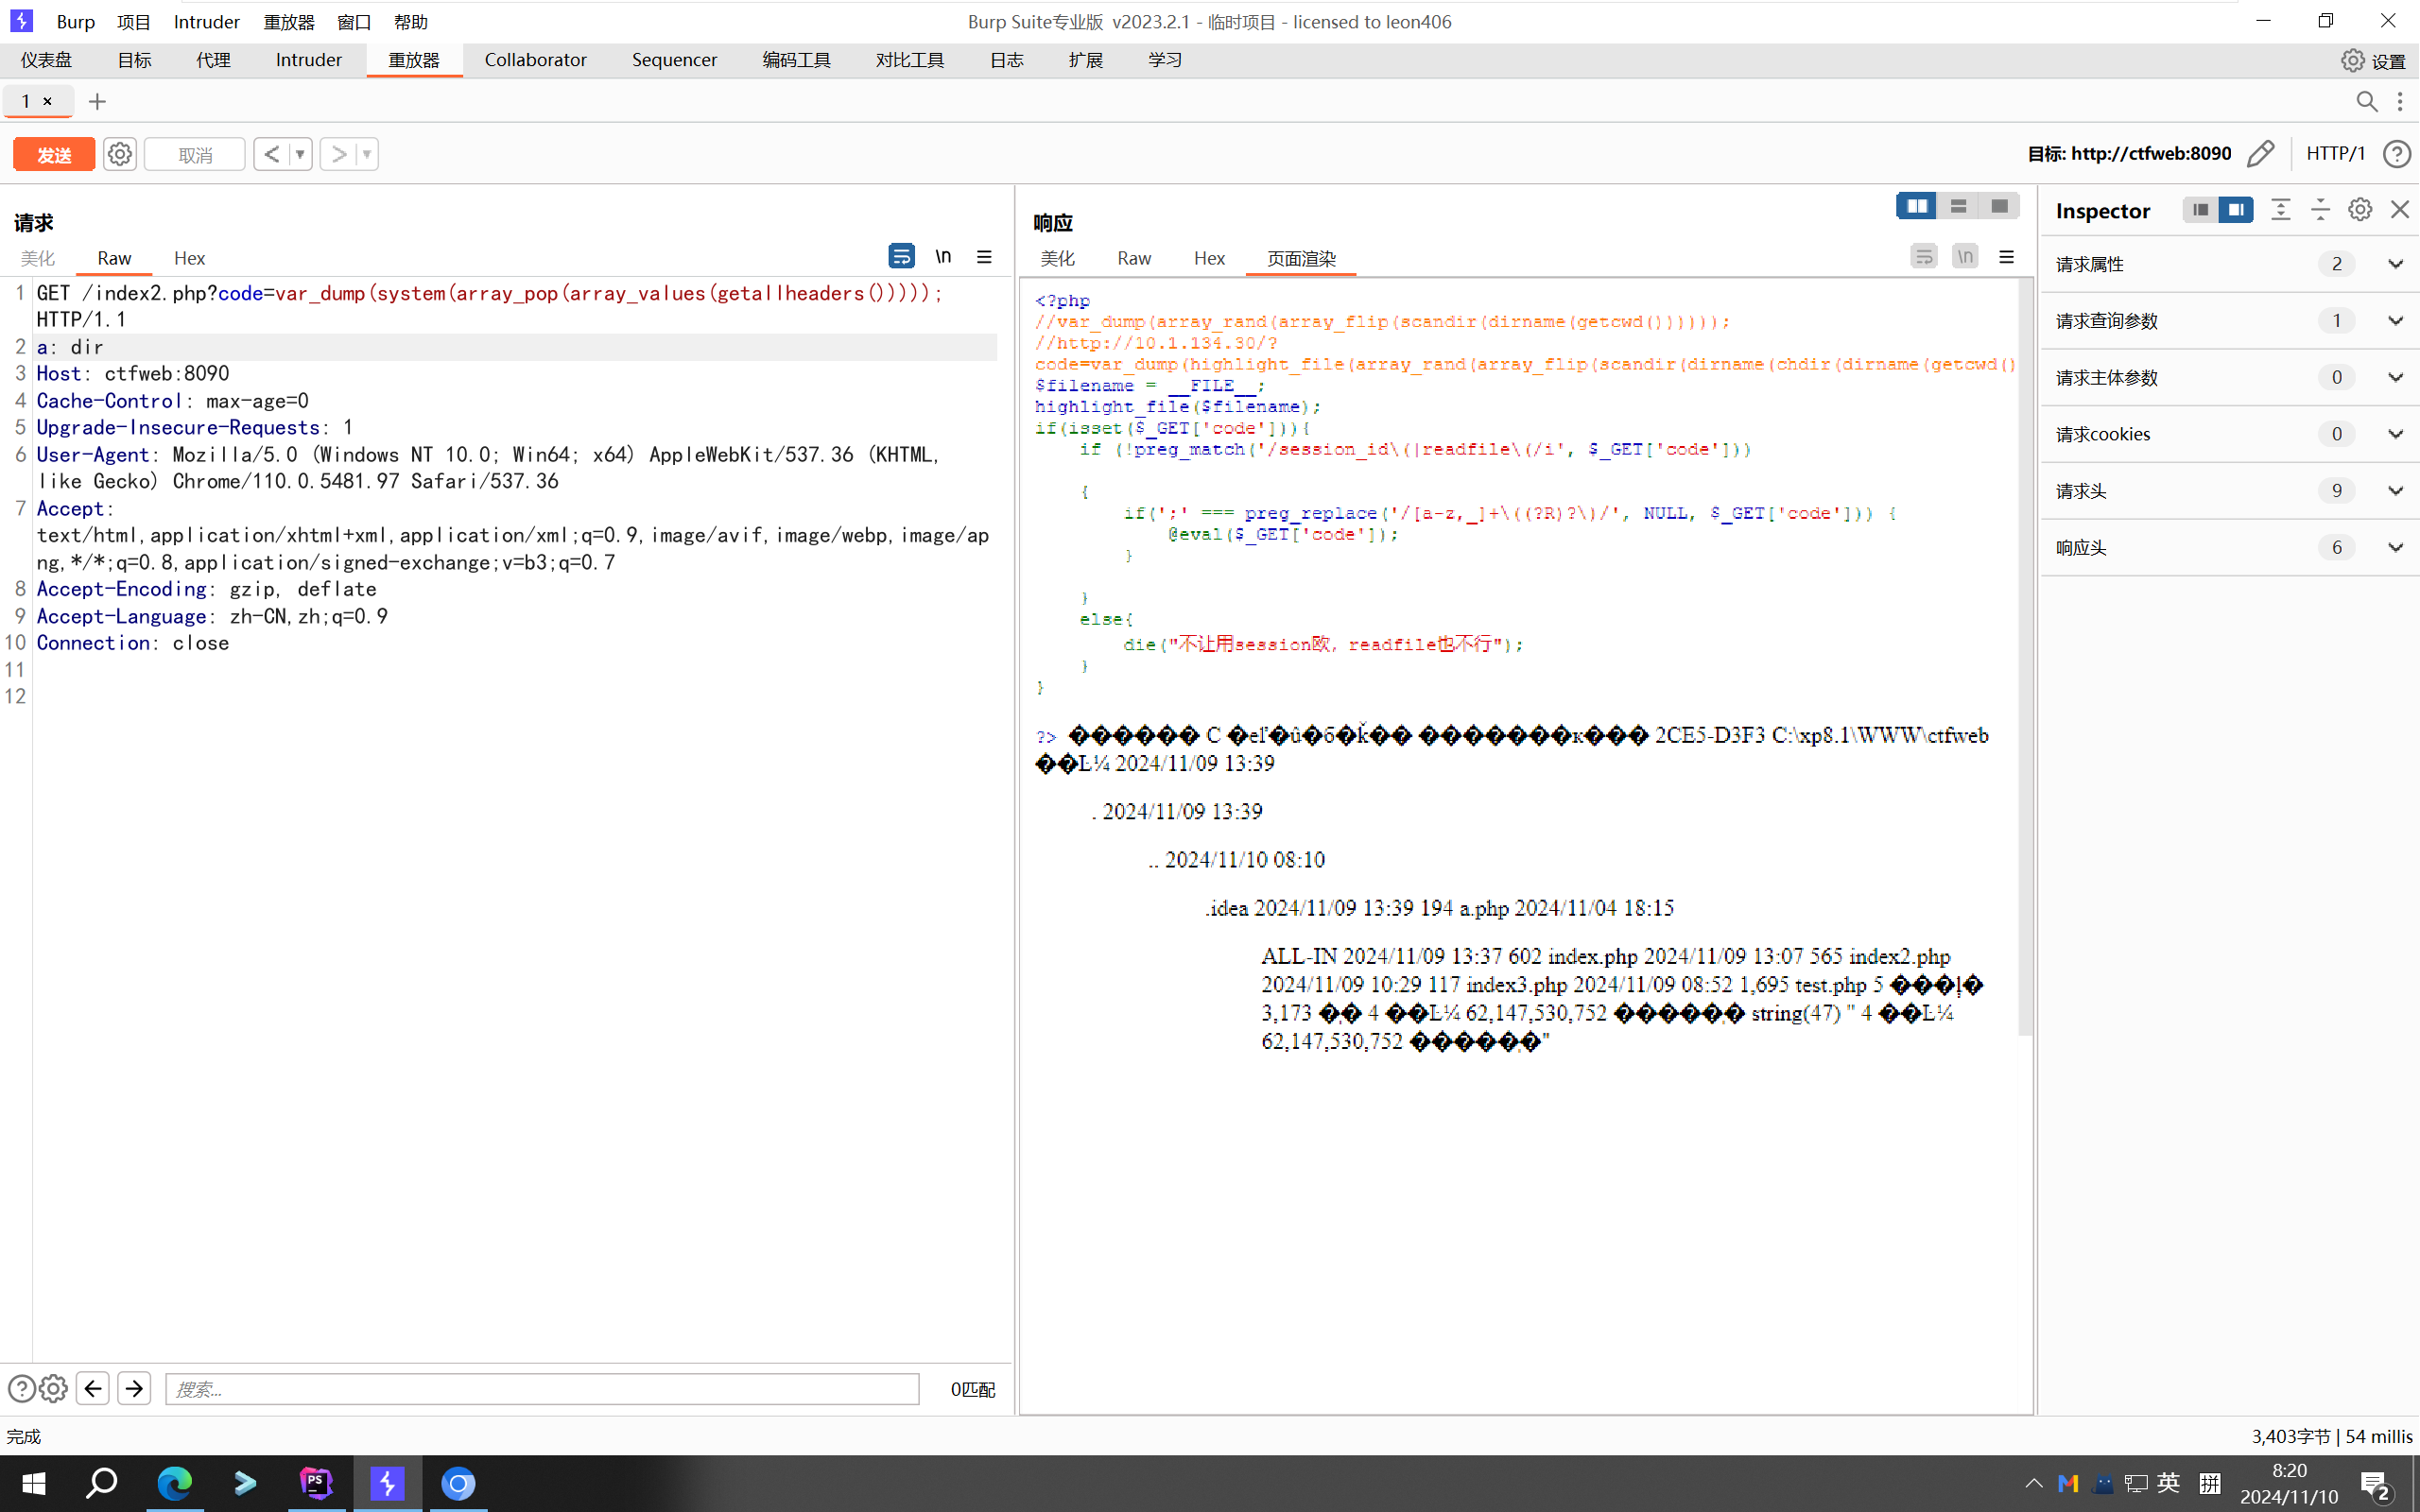This screenshot has height=1512, width=2420.
Task: Go to previous search match arrow
Action: 93,1388
